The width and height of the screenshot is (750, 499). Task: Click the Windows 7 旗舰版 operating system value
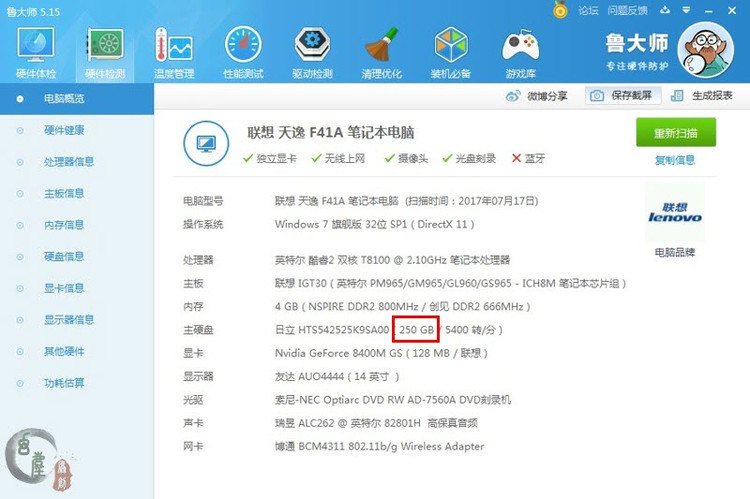375,224
